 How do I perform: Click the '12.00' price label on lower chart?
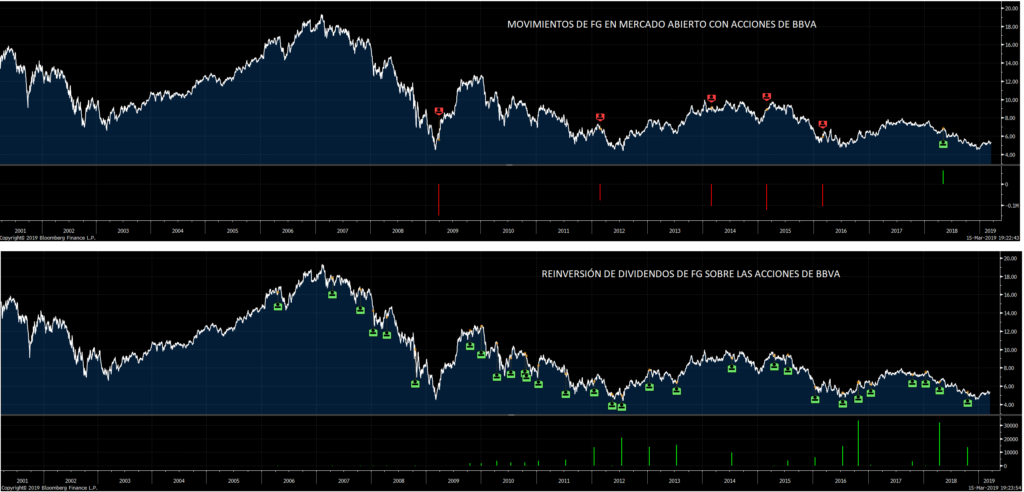pyautogui.click(x=1012, y=331)
